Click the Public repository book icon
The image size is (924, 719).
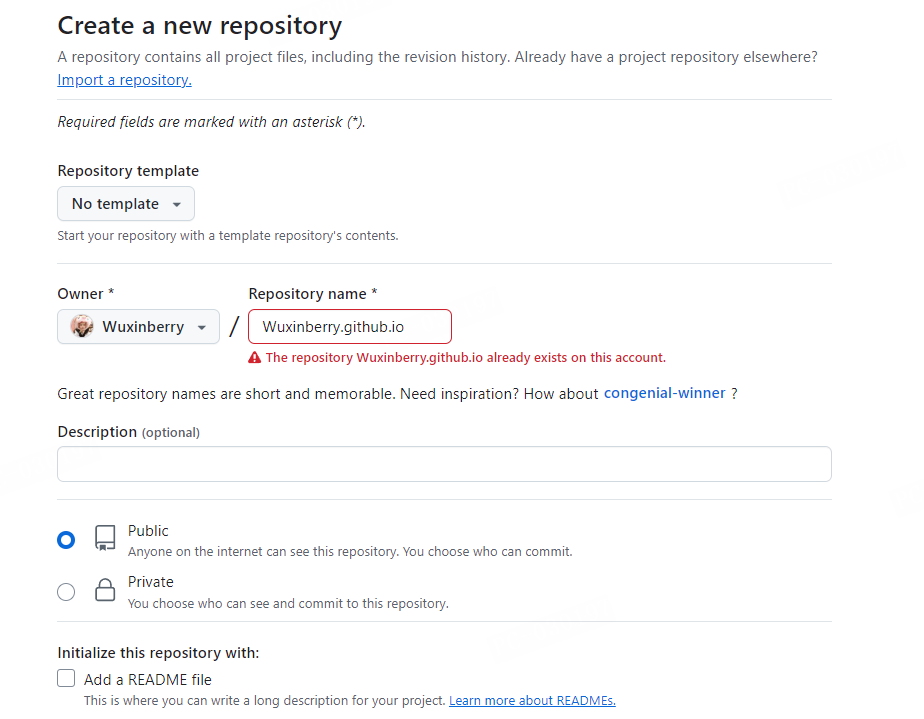(x=105, y=539)
